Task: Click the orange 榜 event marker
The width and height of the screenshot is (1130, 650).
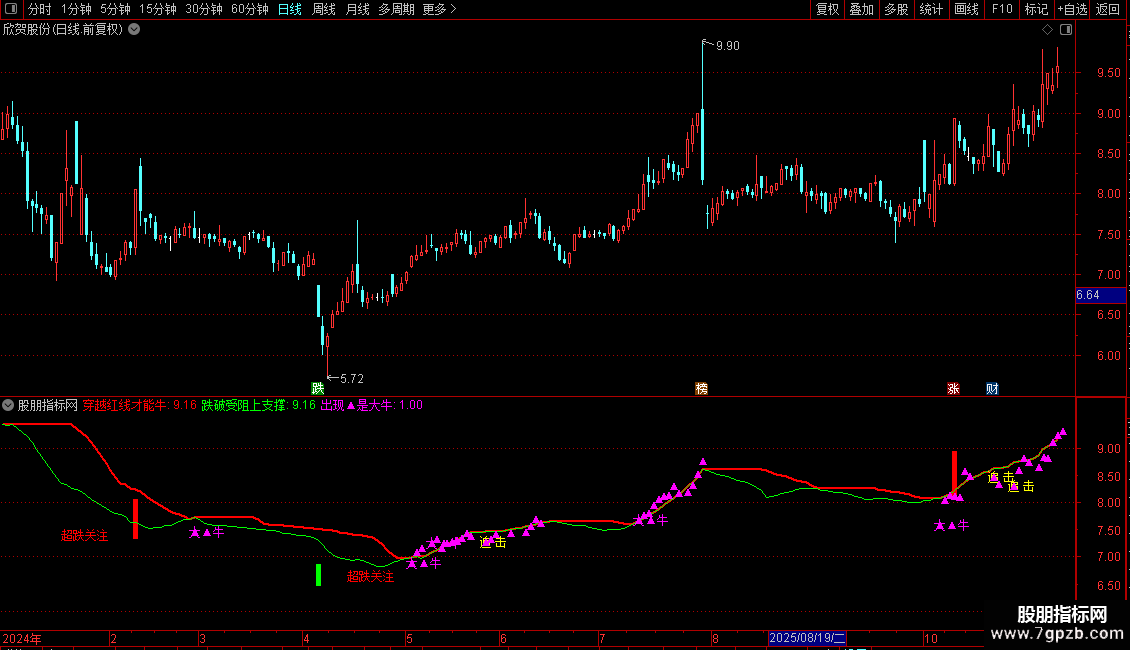Action: [701, 388]
